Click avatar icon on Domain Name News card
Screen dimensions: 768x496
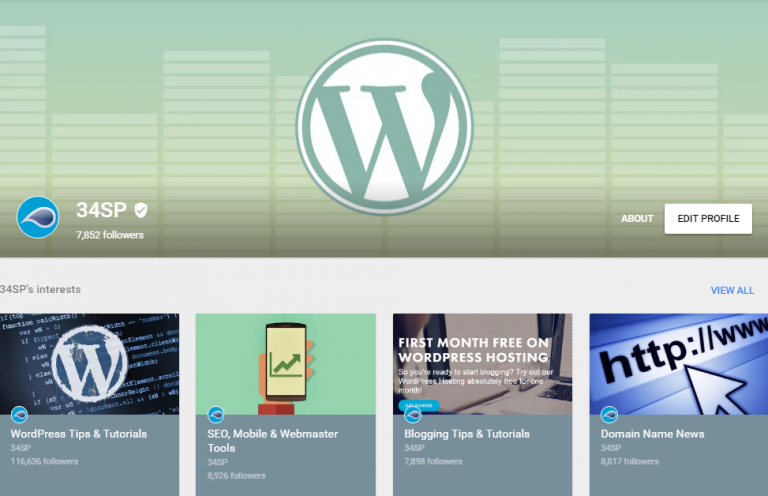point(609,415)
